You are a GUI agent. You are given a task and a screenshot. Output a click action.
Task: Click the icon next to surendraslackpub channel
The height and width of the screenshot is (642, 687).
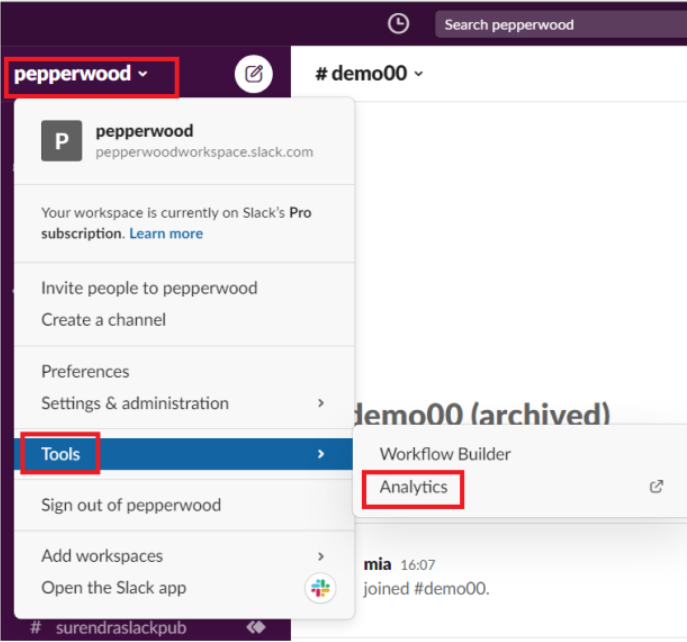256,627
